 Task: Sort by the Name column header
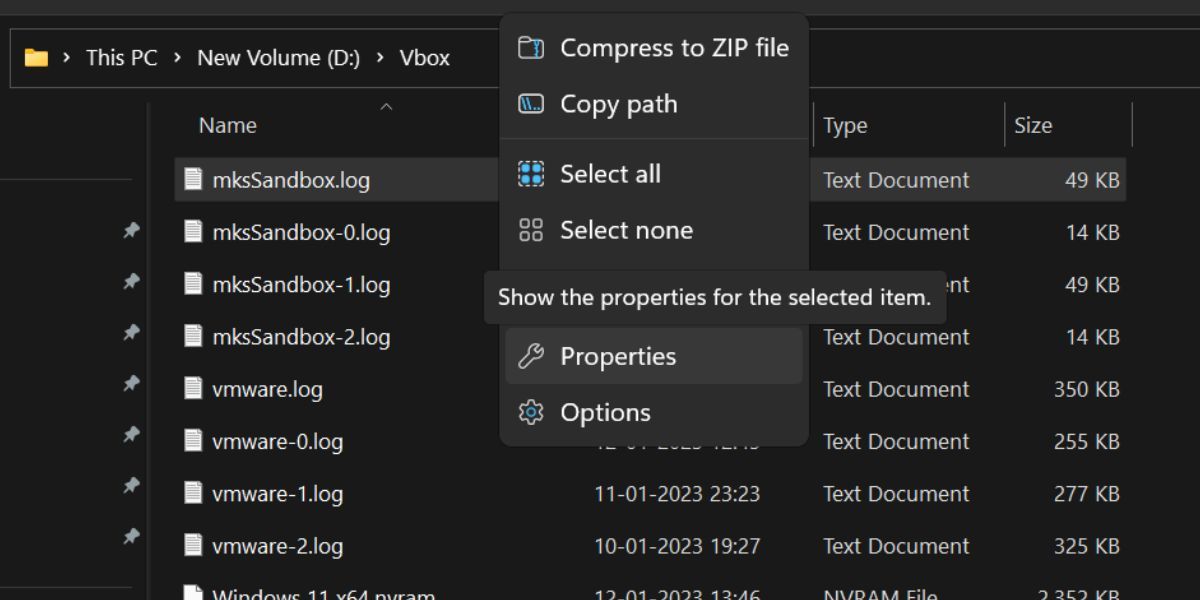click(228, 125)
